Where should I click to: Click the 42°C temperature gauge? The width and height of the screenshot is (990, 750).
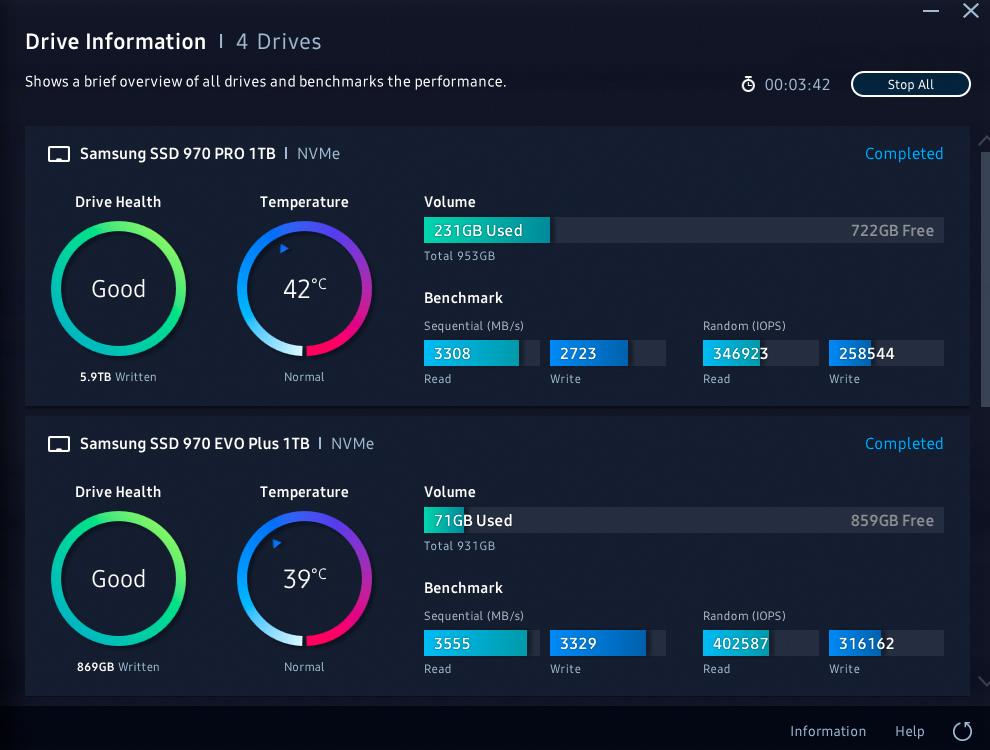pyautogui.click(x=304, y=289)
